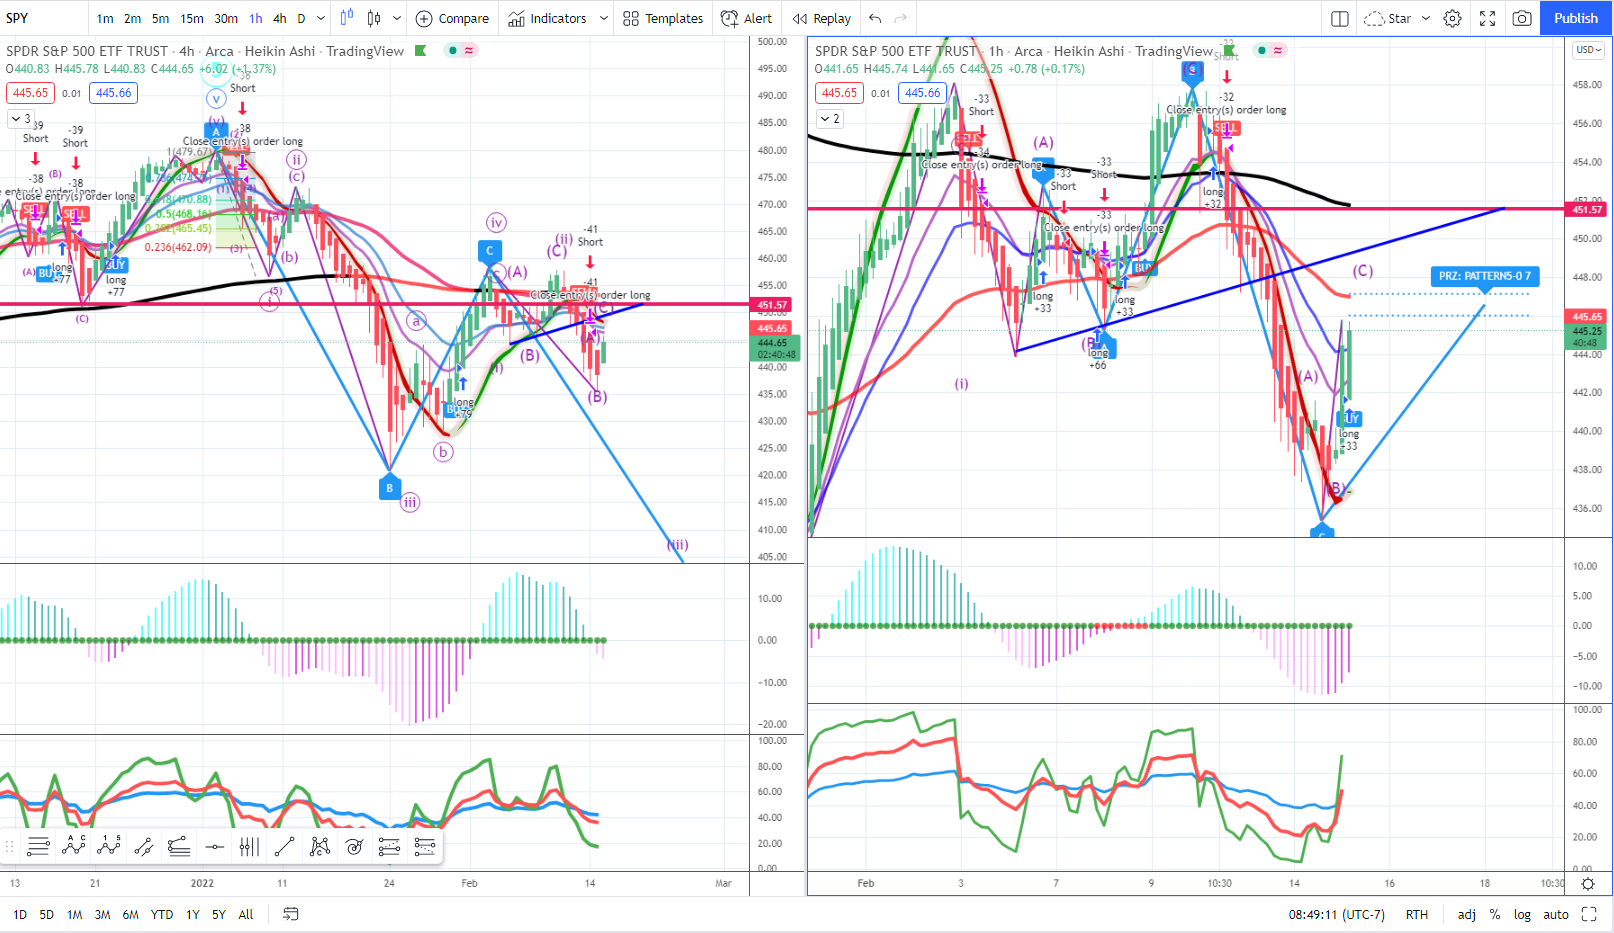This screenshot has width=1614, height=933.
Task: Expand the Star layout dropdown arrow
Action: (1426, 18)
